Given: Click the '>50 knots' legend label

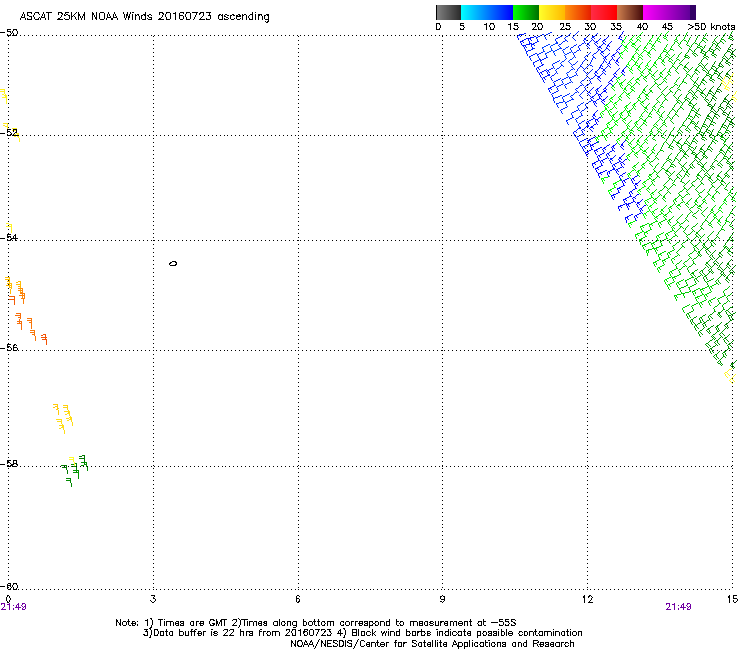Looking at the screenshot, I should (x=711, y=27).
